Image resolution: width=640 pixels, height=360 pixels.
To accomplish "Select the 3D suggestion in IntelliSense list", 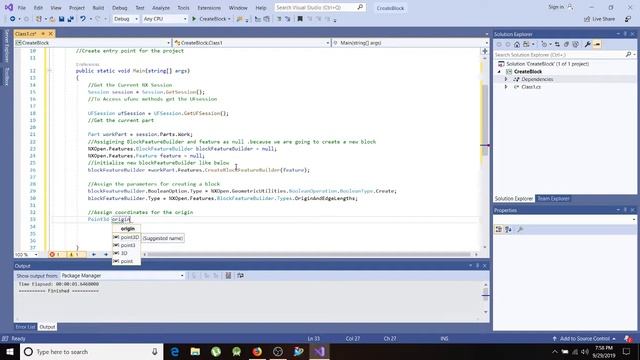I will [x=126, y=253].
